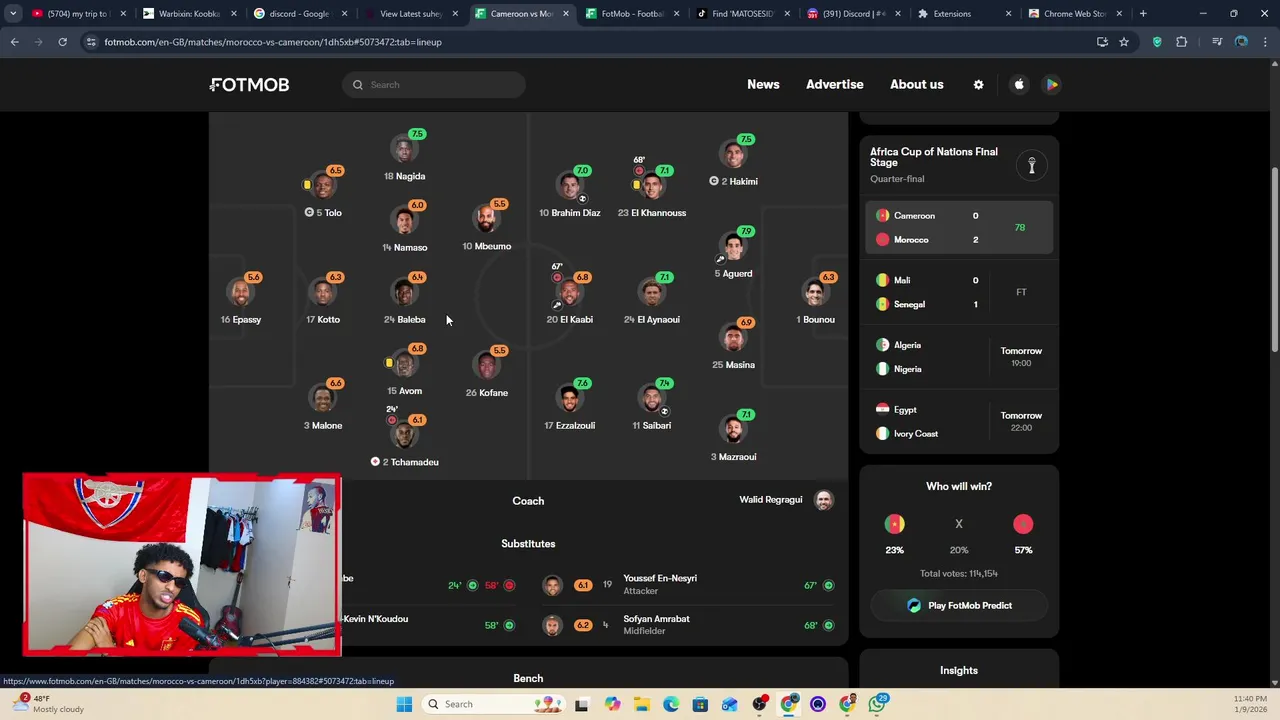Click player 10 Brahim Diaz

(x=570, y=193)
